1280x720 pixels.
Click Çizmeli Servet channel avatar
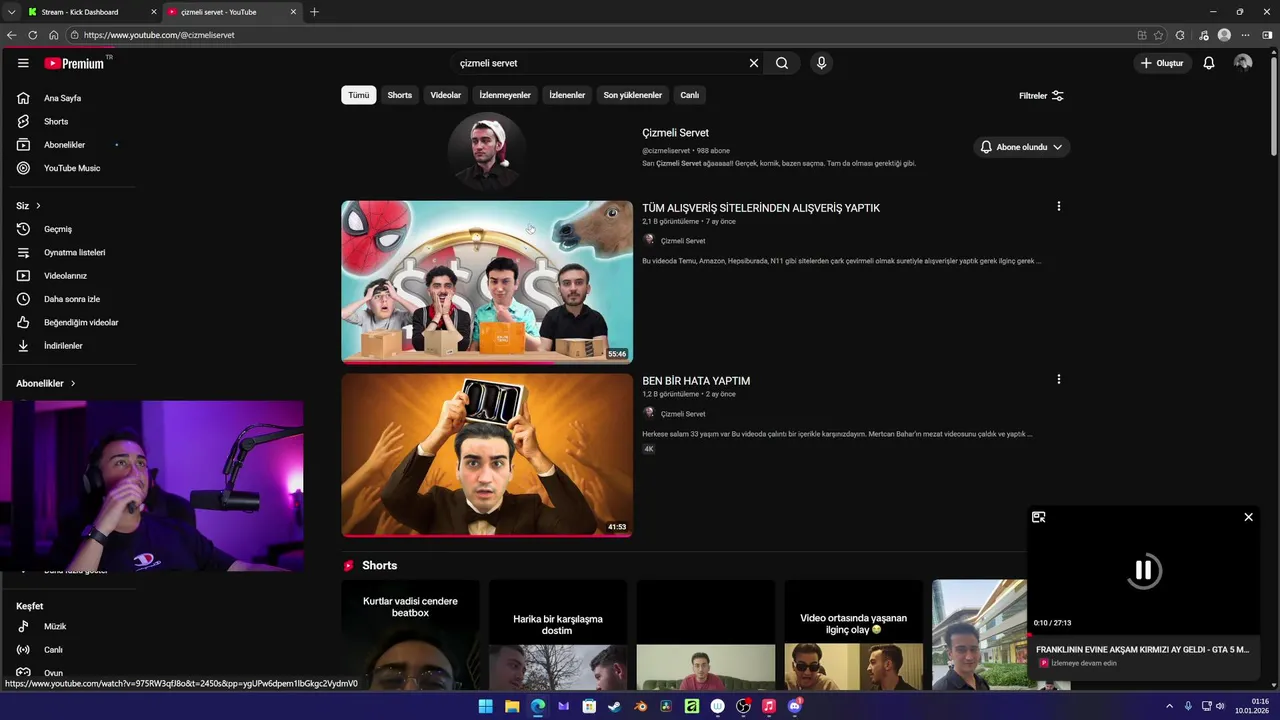487,151
